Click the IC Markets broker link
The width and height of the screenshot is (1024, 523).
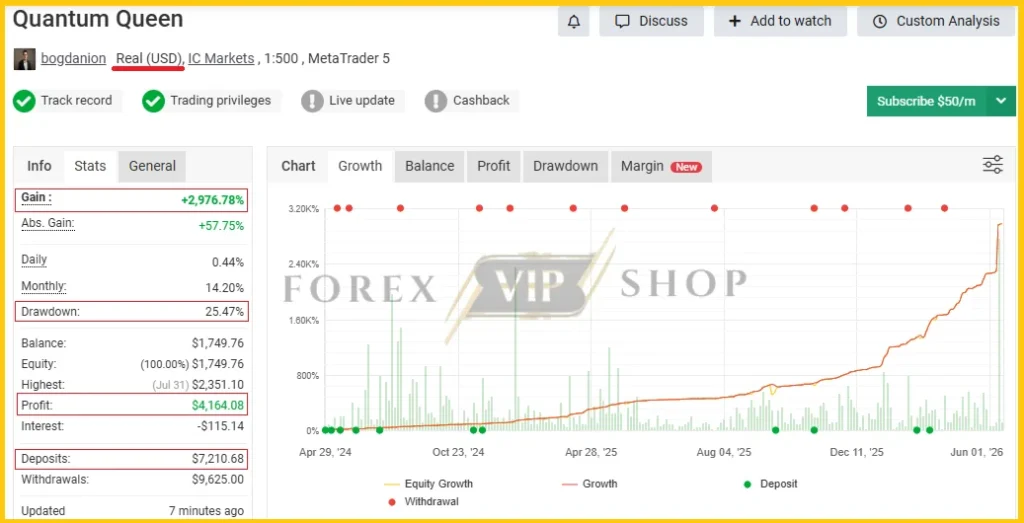point(221,58)
